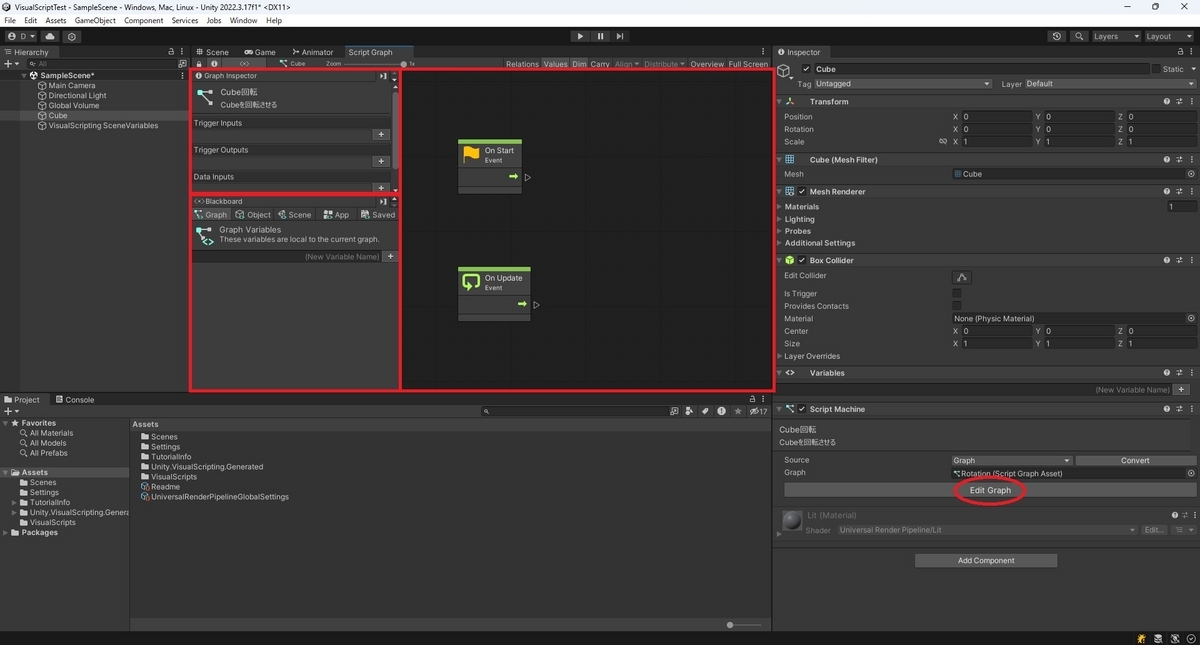Image resolution: width=1200 pixels, height=645 pixels.
Task: Toggle Carry in Script Graph toolbar
Action: [600, 64]
